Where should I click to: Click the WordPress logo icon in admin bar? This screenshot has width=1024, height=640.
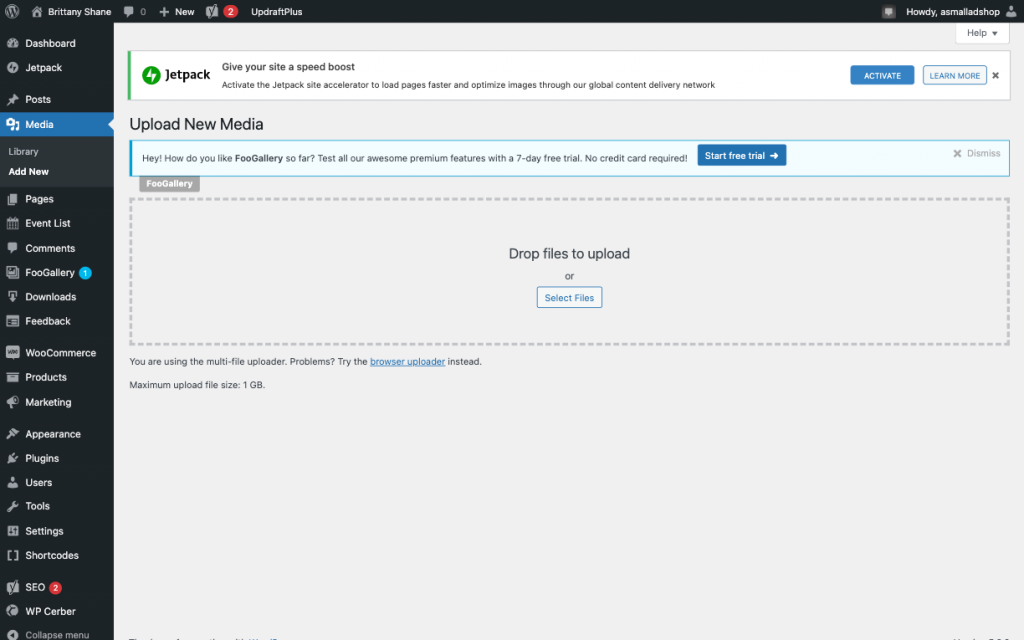(x=12, y=11)
